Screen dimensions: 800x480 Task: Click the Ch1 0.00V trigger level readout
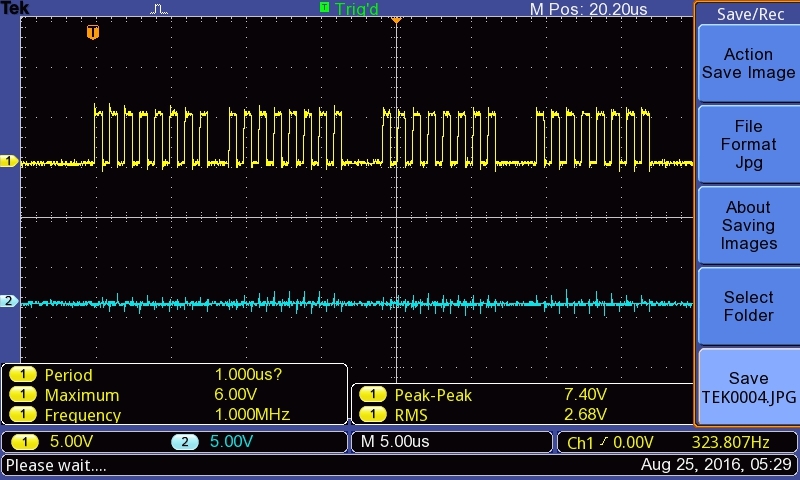(x=610, y=442)
